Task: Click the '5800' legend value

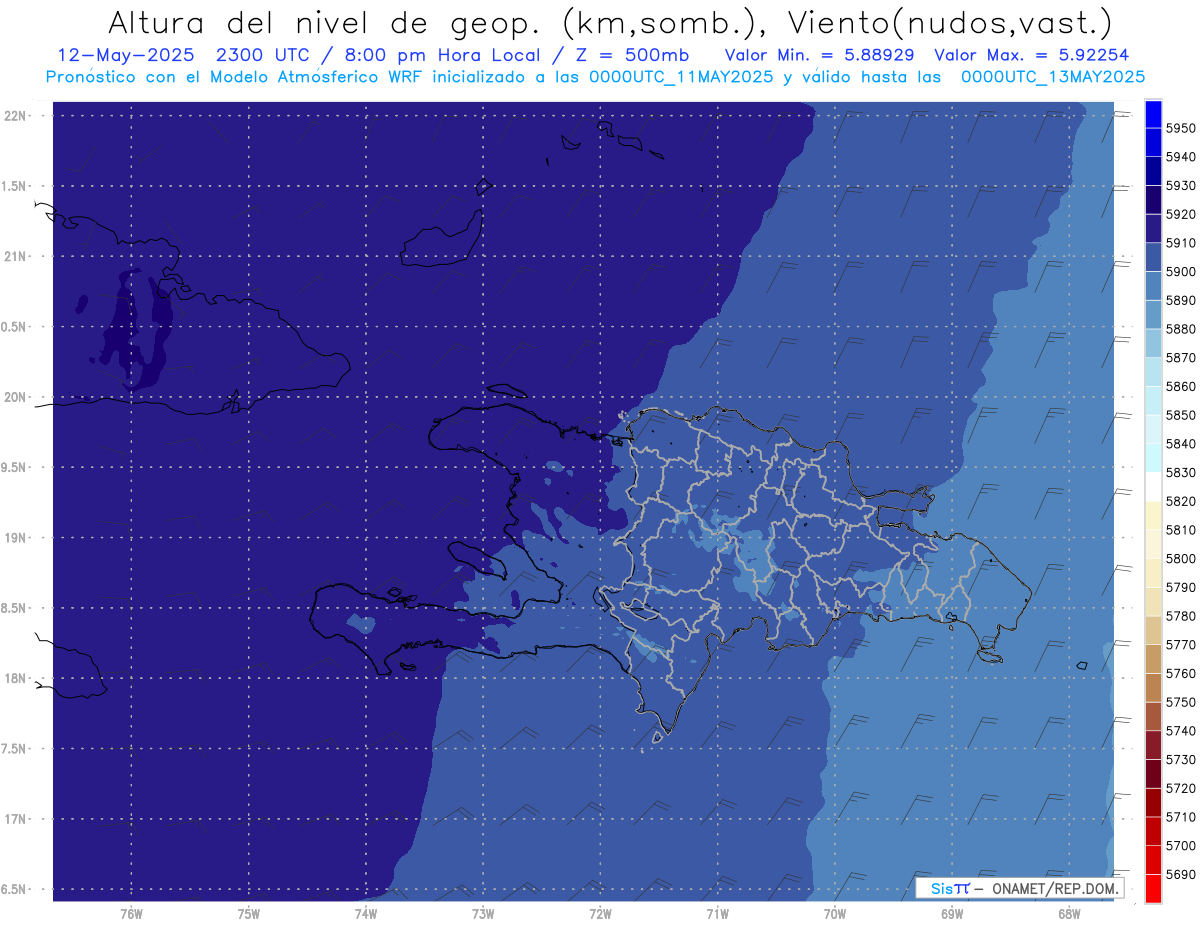Action: tap(1181, 558)
